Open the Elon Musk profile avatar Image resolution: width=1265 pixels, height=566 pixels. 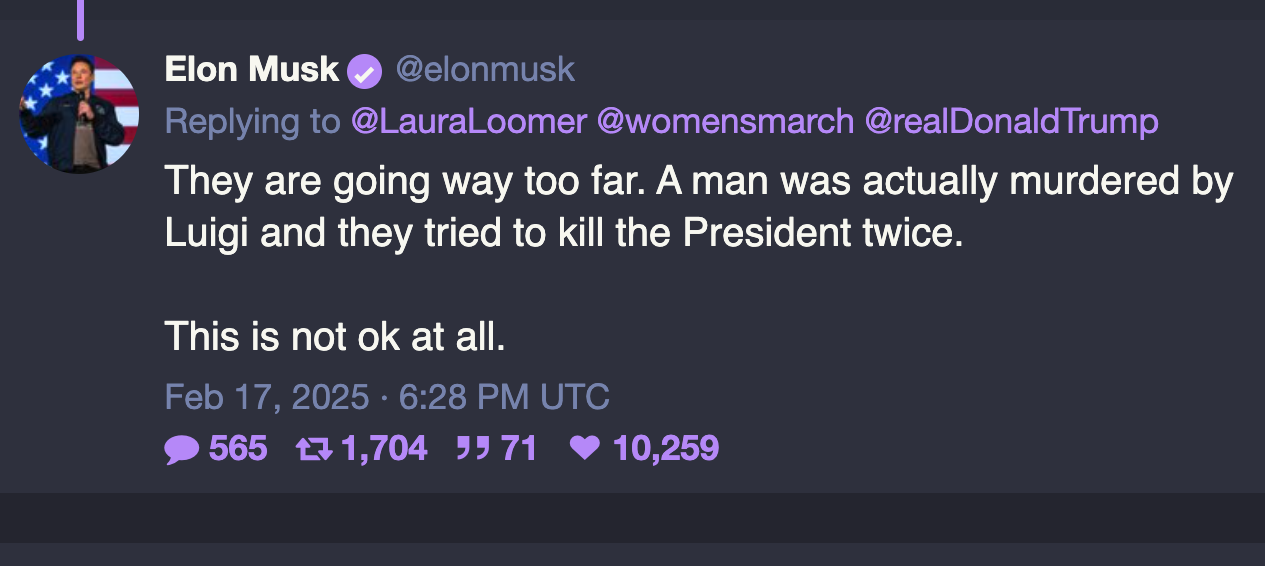(78, 113)
